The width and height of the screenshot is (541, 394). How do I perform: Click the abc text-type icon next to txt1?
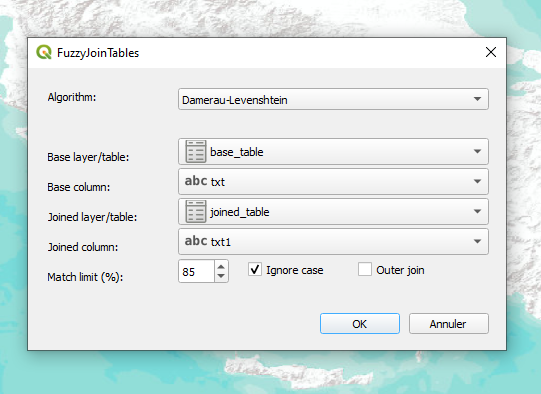[x=196, y=241]
